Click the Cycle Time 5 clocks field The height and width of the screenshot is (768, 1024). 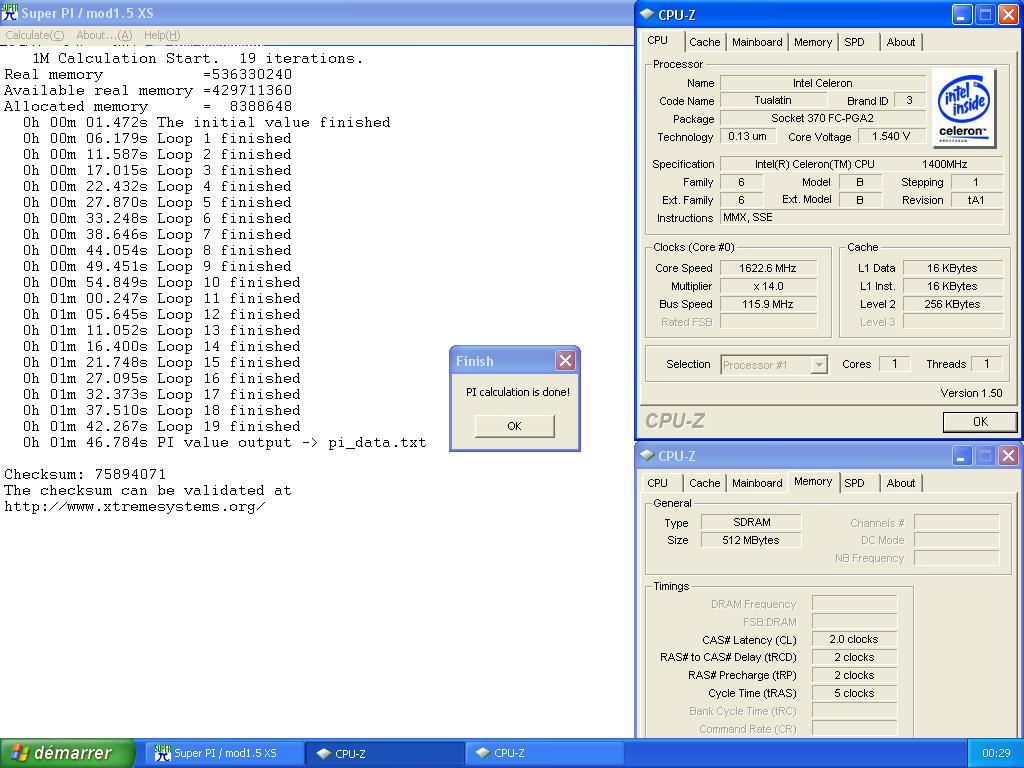coord(854,693)
